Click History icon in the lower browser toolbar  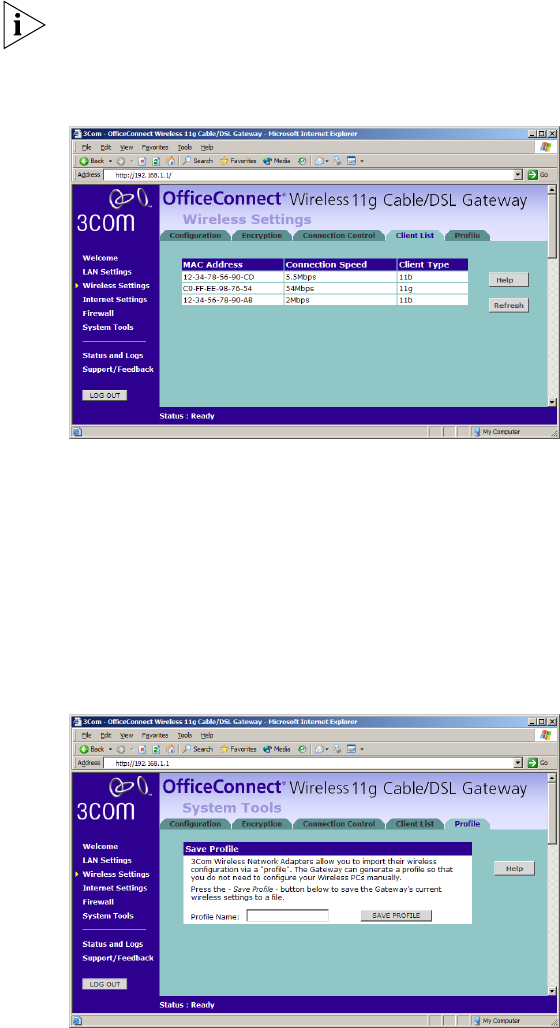click(x=302, y=749)
